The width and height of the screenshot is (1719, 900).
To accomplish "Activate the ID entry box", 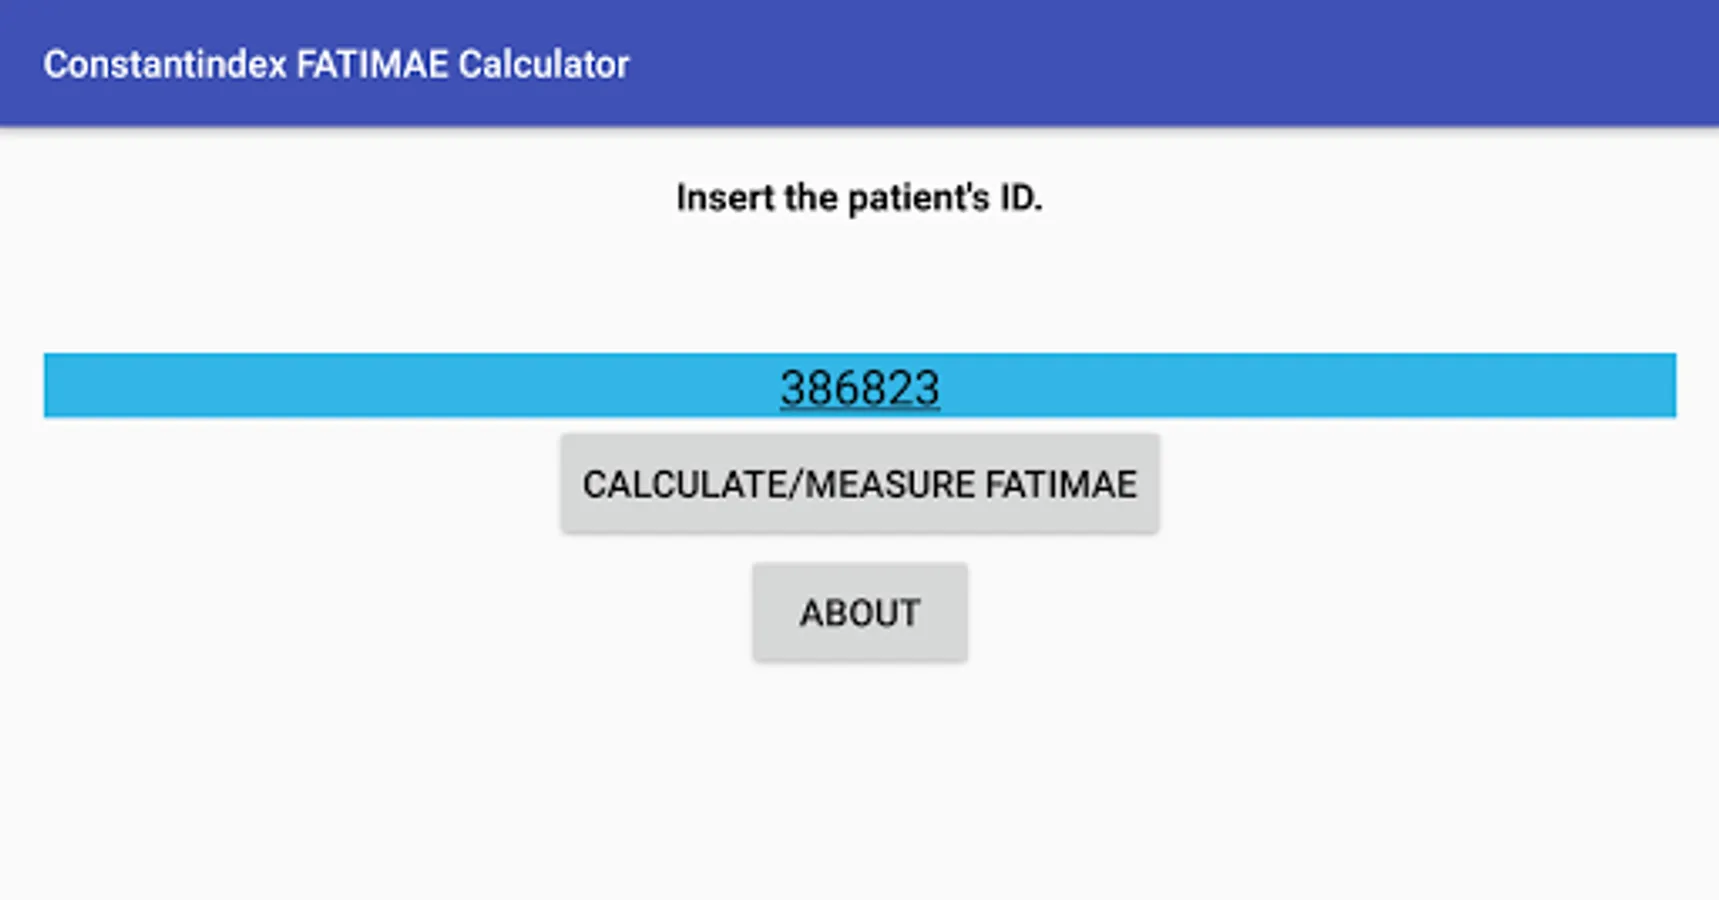I will 859,386.
